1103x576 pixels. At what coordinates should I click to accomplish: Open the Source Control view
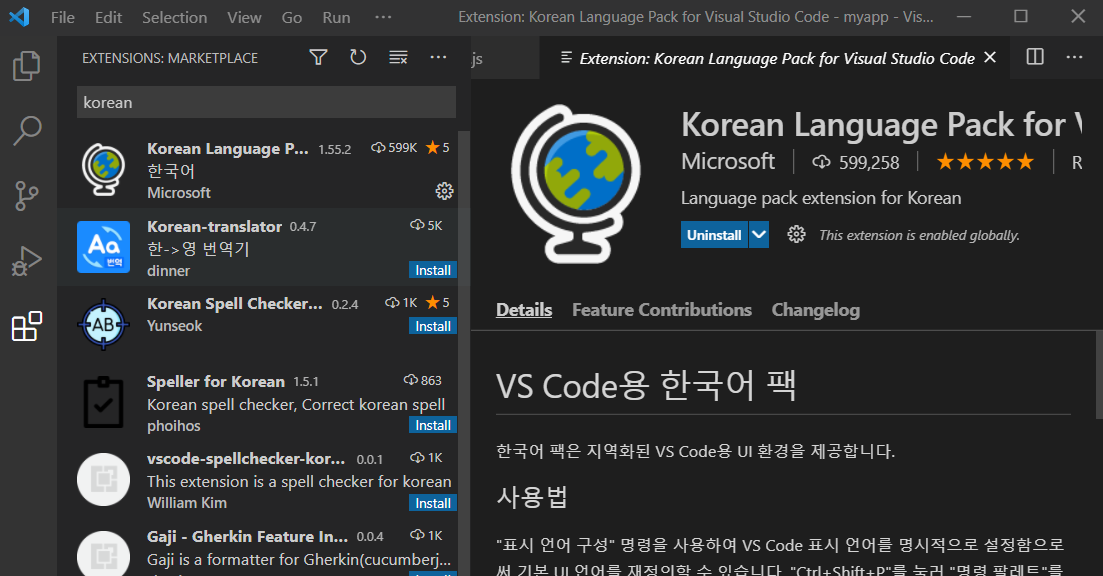27,196
